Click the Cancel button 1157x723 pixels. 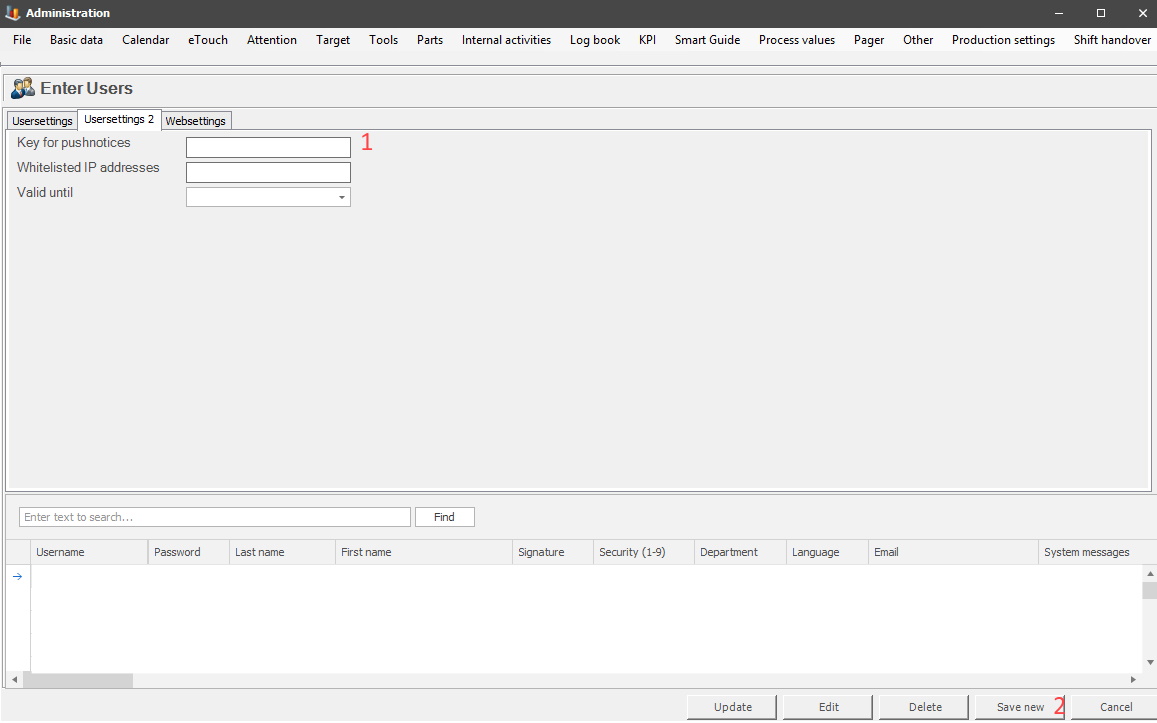[x=1114, y=707]
